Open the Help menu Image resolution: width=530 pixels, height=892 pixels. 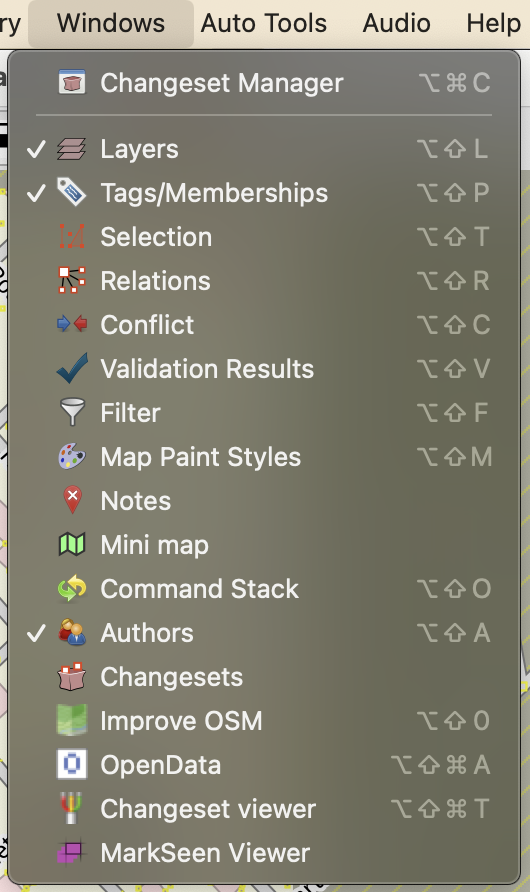(494, 23)
